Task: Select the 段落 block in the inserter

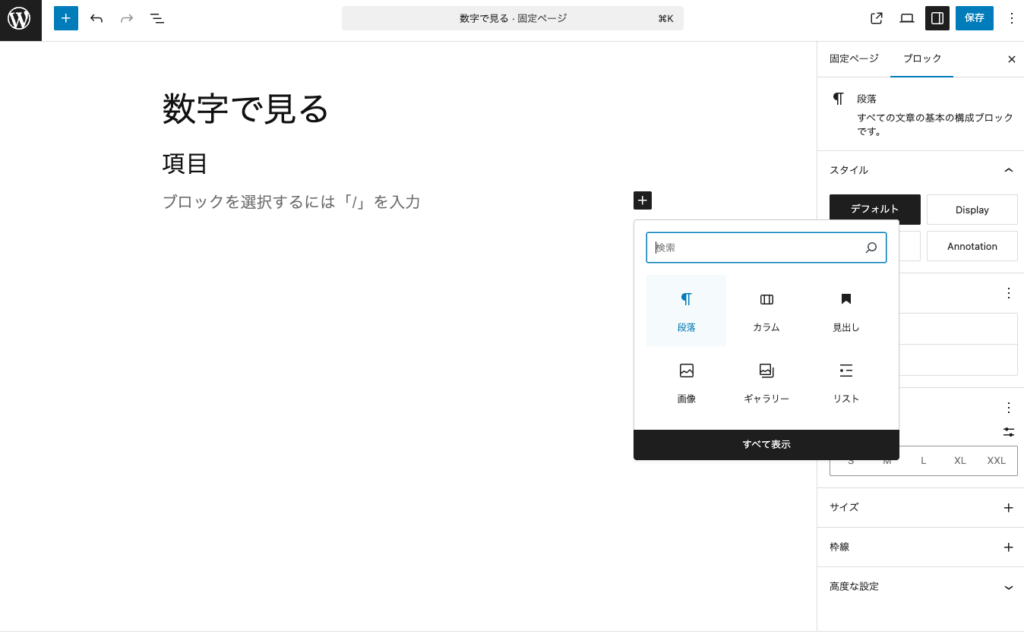Action: (x=686, y=310)
